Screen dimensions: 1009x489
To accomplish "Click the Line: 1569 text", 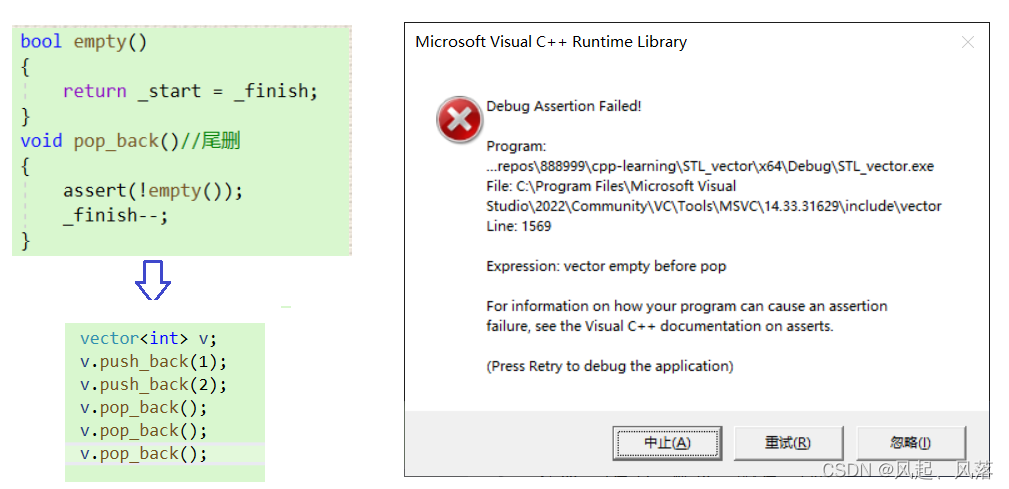I will pyautogui.click(x=518, y=226).
